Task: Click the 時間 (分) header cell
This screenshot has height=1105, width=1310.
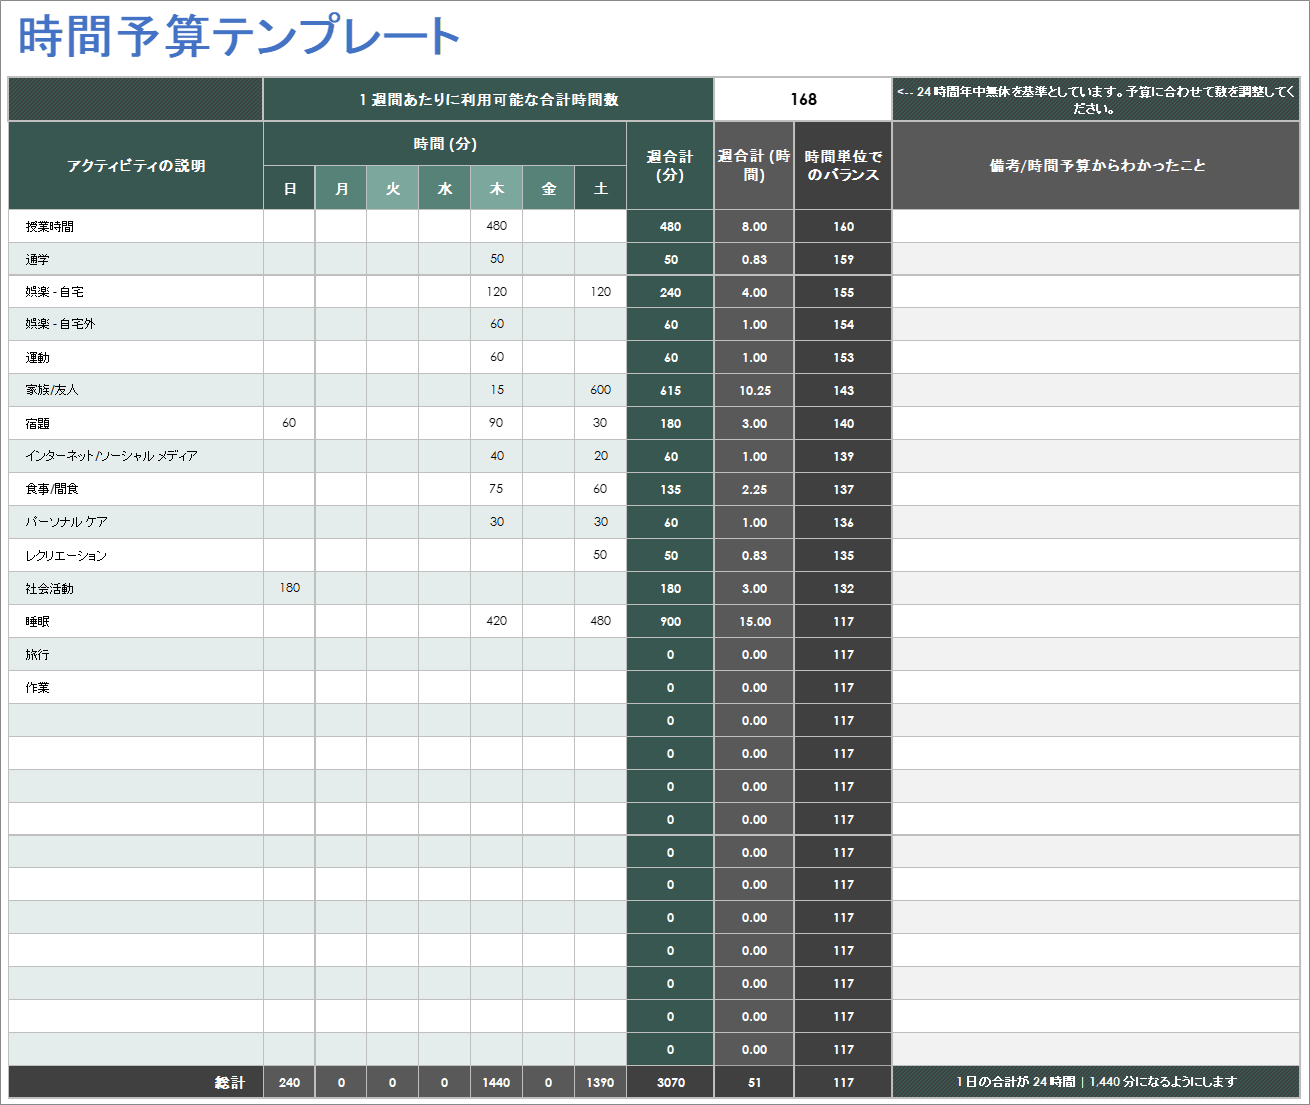Action: click(x=445, y=144)
